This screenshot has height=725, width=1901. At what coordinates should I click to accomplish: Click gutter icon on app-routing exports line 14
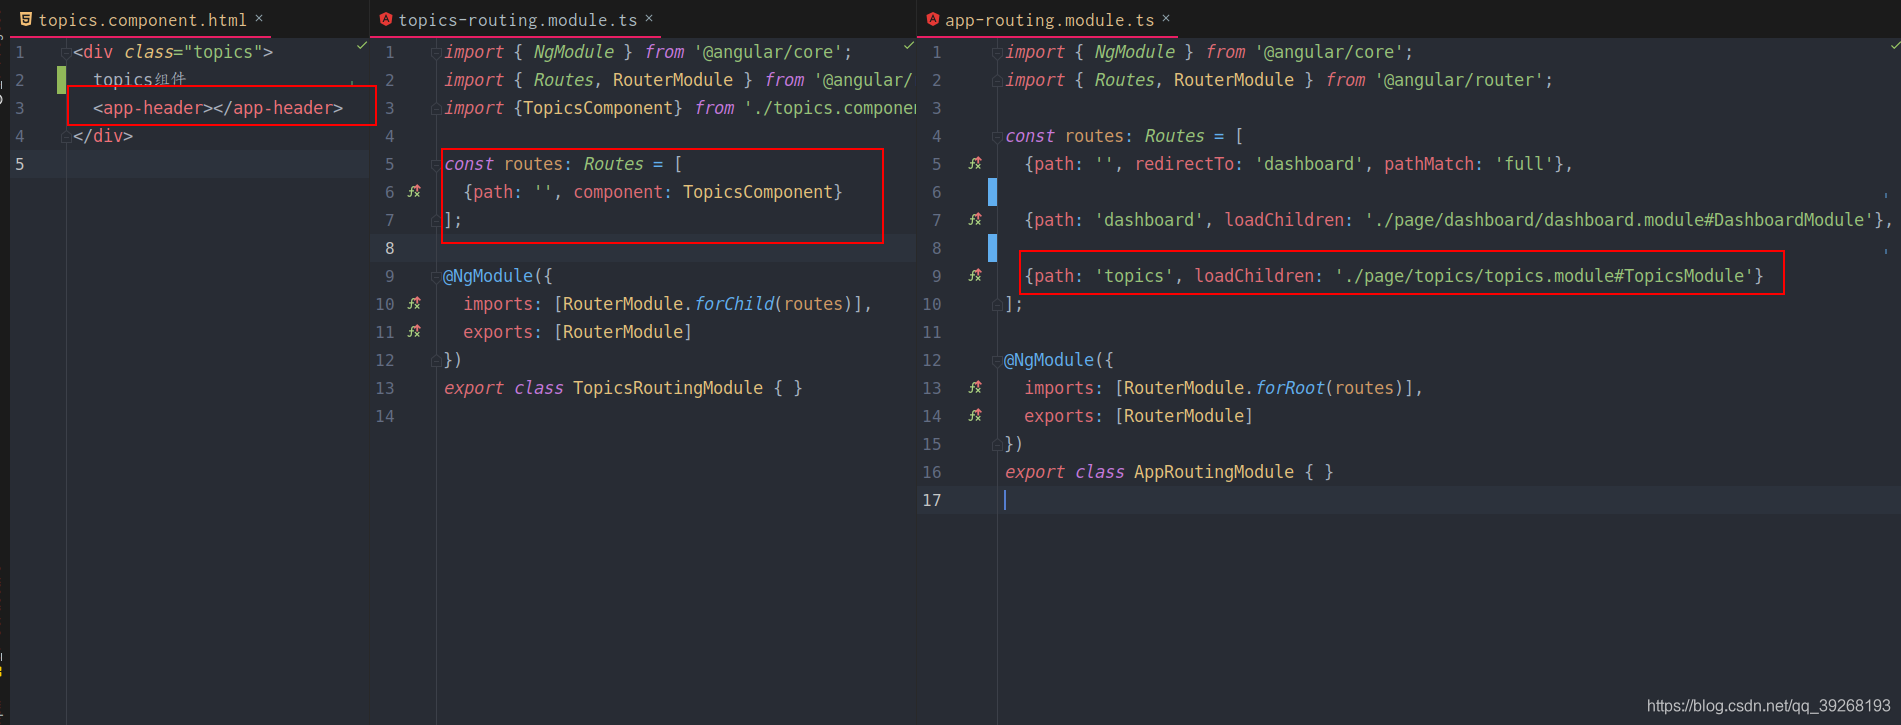pyautogui.click(x=975, y=415)
